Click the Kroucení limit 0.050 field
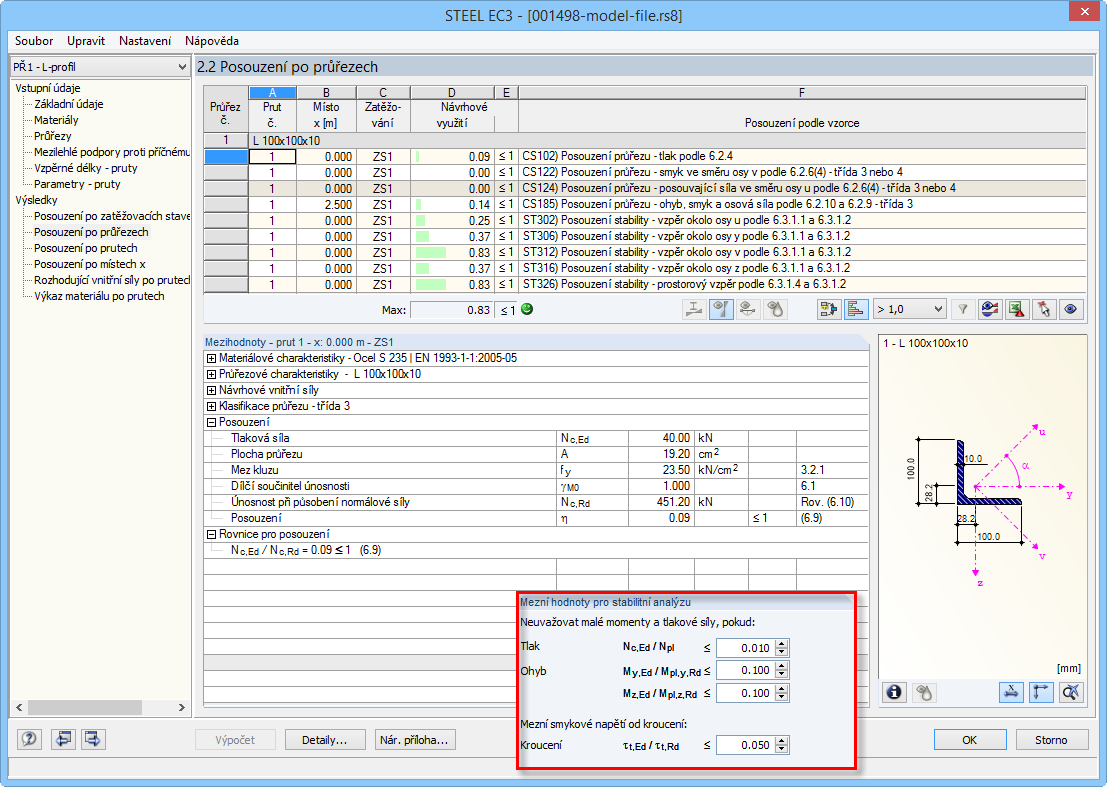Screen dimensions: 1107x787 coord(746,745)
